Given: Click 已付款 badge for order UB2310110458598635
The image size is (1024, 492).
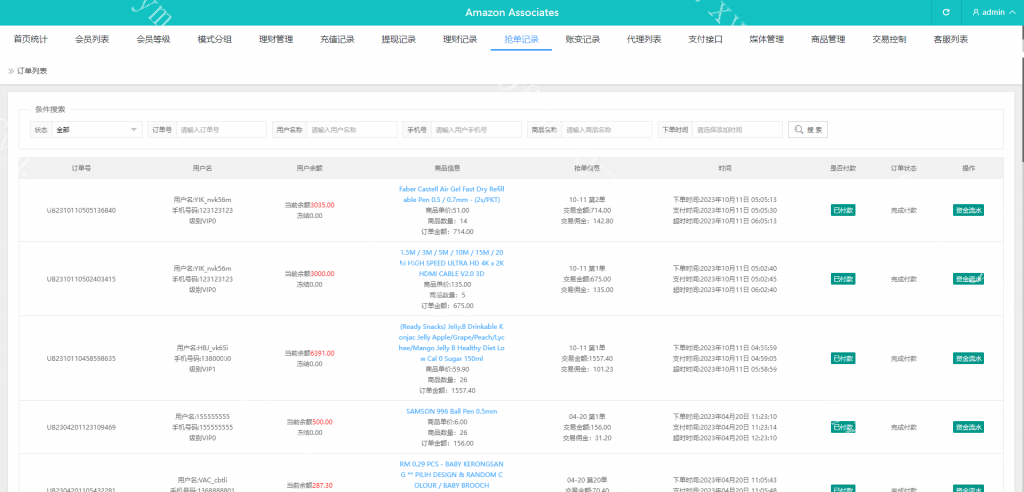Looking at the screenshot, I should click(x=842, y=359).
